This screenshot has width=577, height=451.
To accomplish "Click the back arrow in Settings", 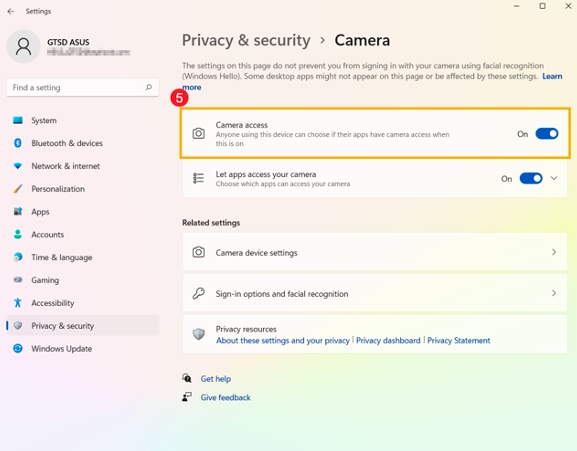I will pyautogui.click(x=11, y=11).
